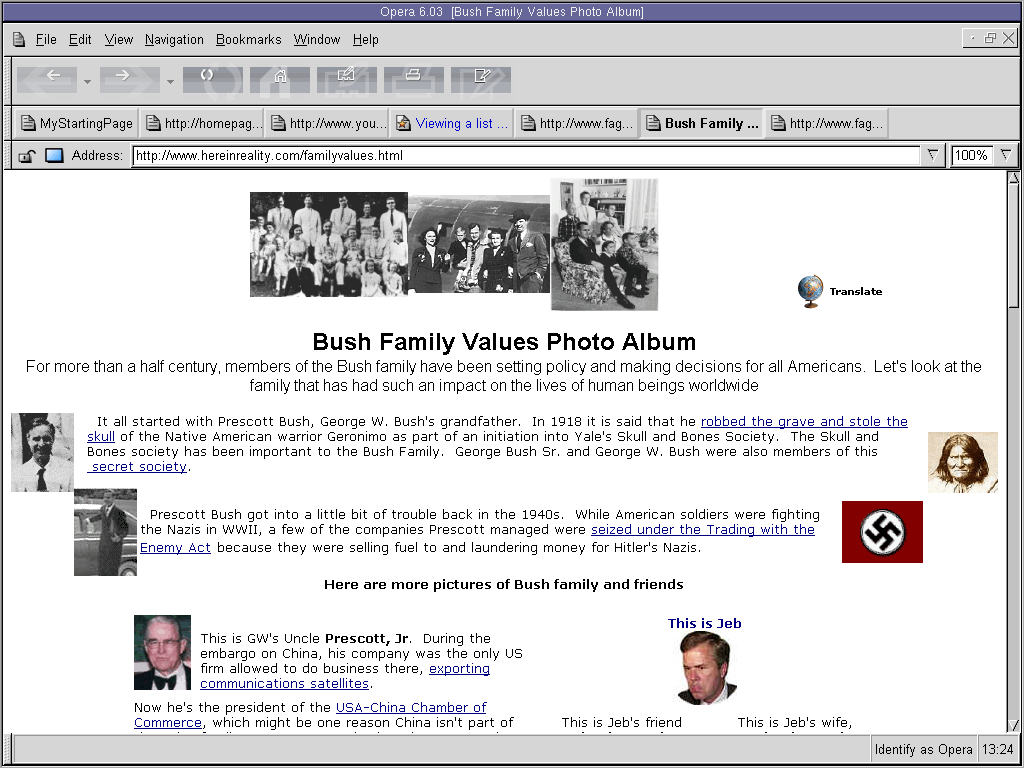Click the scrollbar down arrow
Image resolution: width=1024 pixels, height=768 pixels.
1014,725
